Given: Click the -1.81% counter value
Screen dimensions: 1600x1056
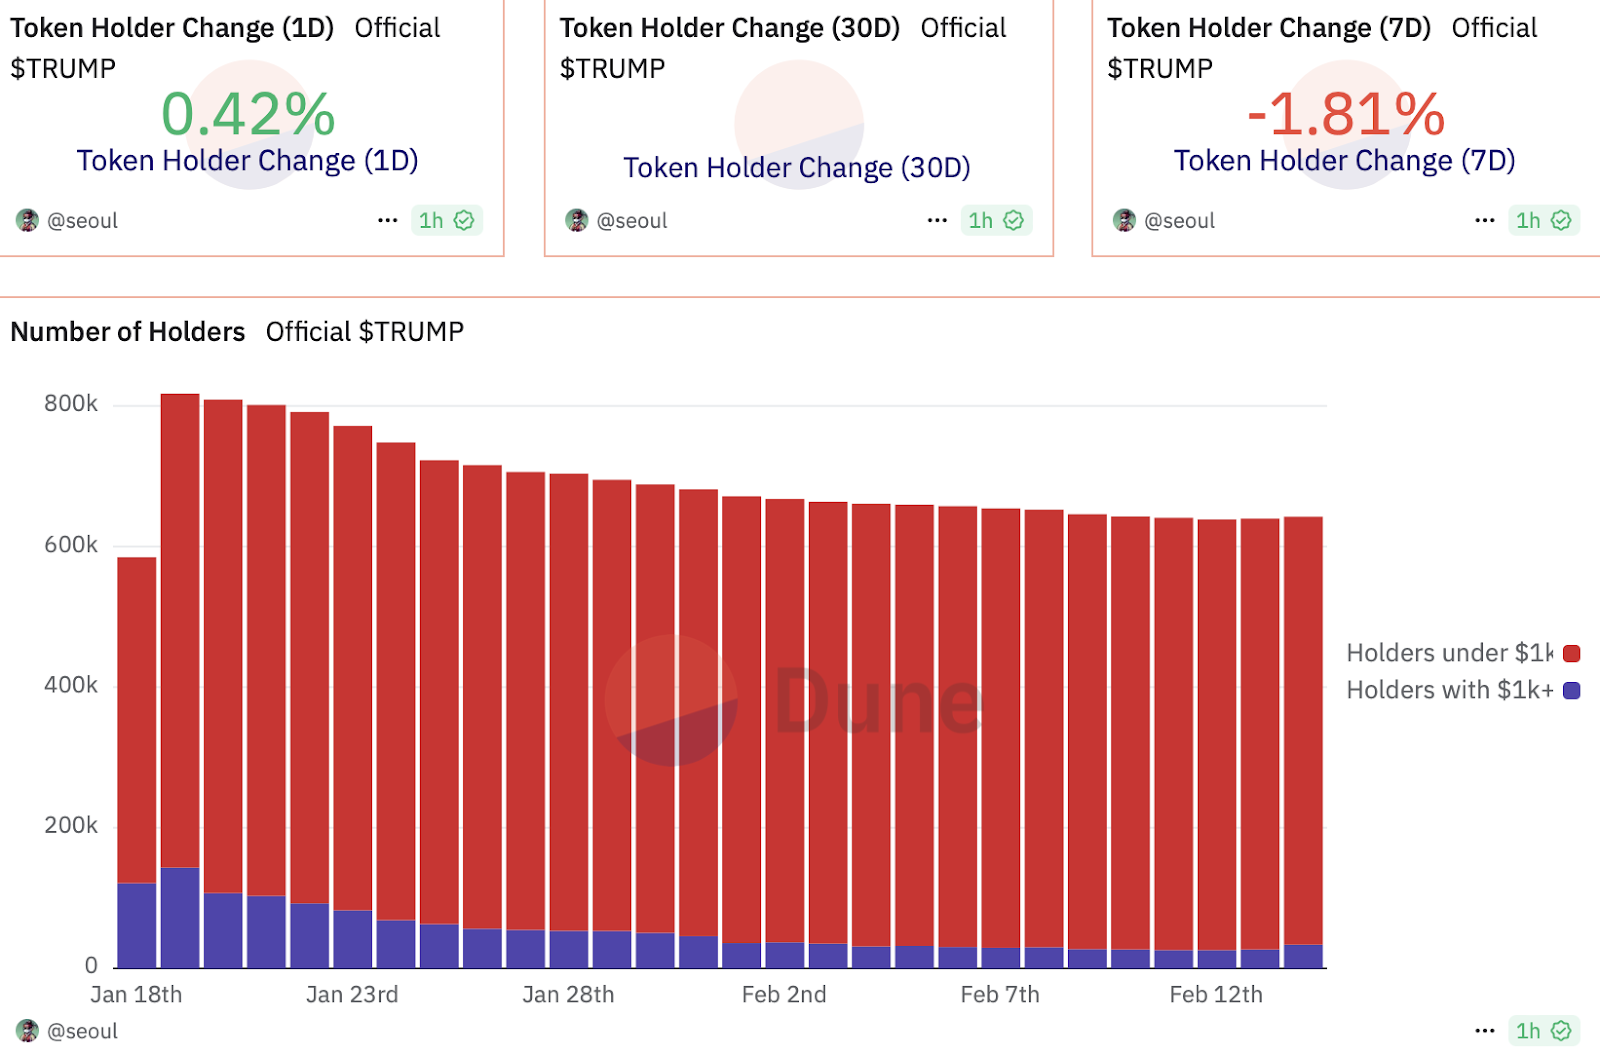Looking at the screenshot, I should click(x=1346, y=114).
